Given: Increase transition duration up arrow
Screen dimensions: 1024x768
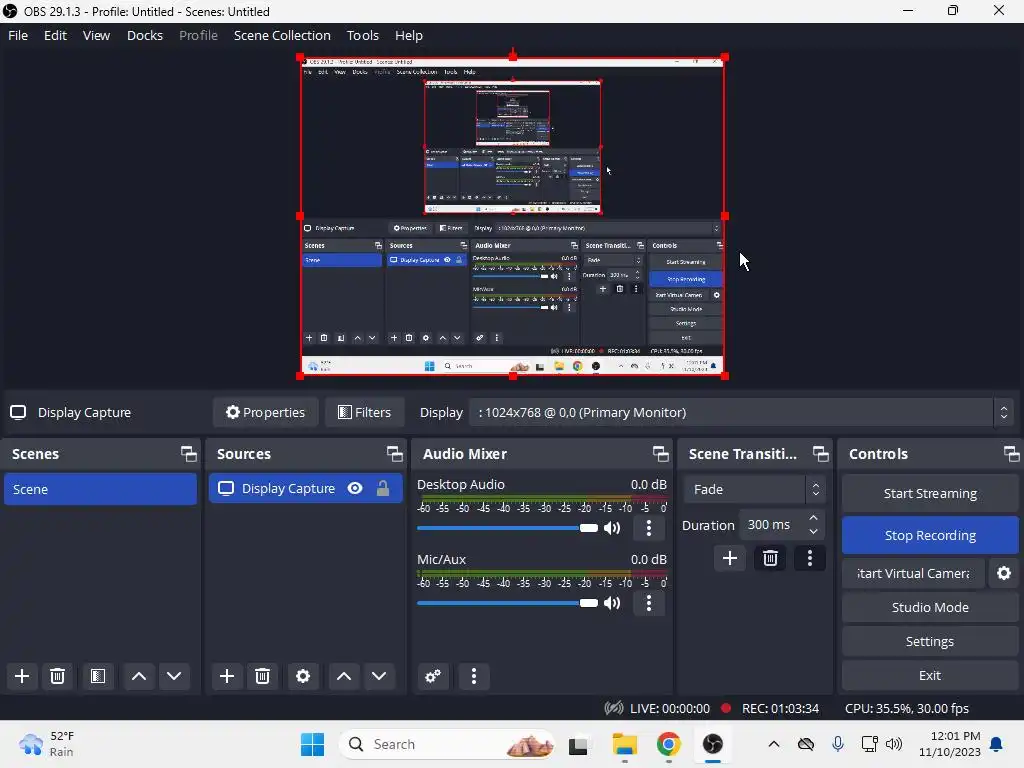Looking at the screenshot, I should point(813,518).
